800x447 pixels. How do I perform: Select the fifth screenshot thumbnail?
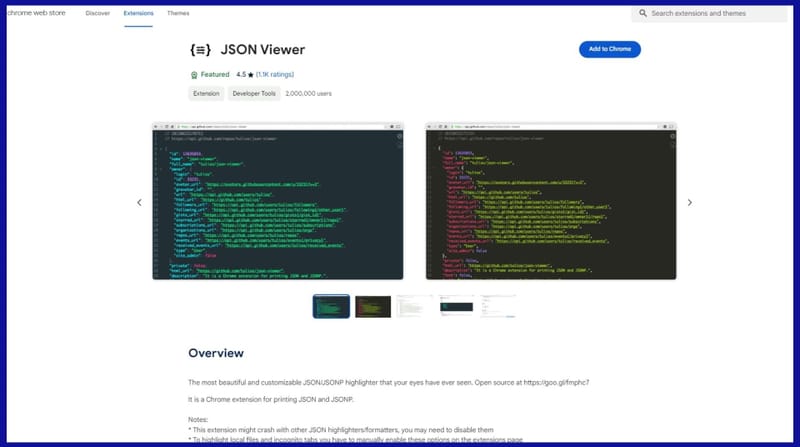[497, 306]
